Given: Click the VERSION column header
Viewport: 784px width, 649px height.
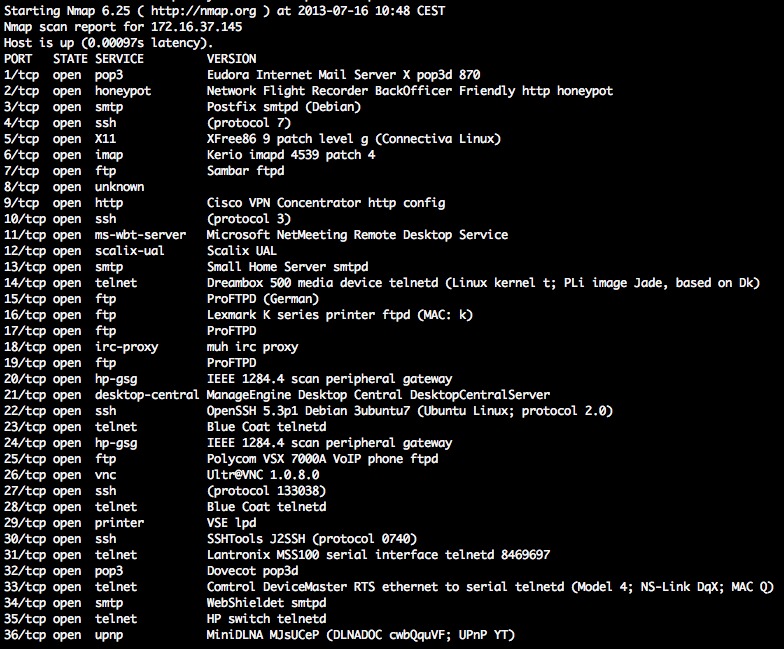Looking at the screenshot, I should tap(232, 59).
